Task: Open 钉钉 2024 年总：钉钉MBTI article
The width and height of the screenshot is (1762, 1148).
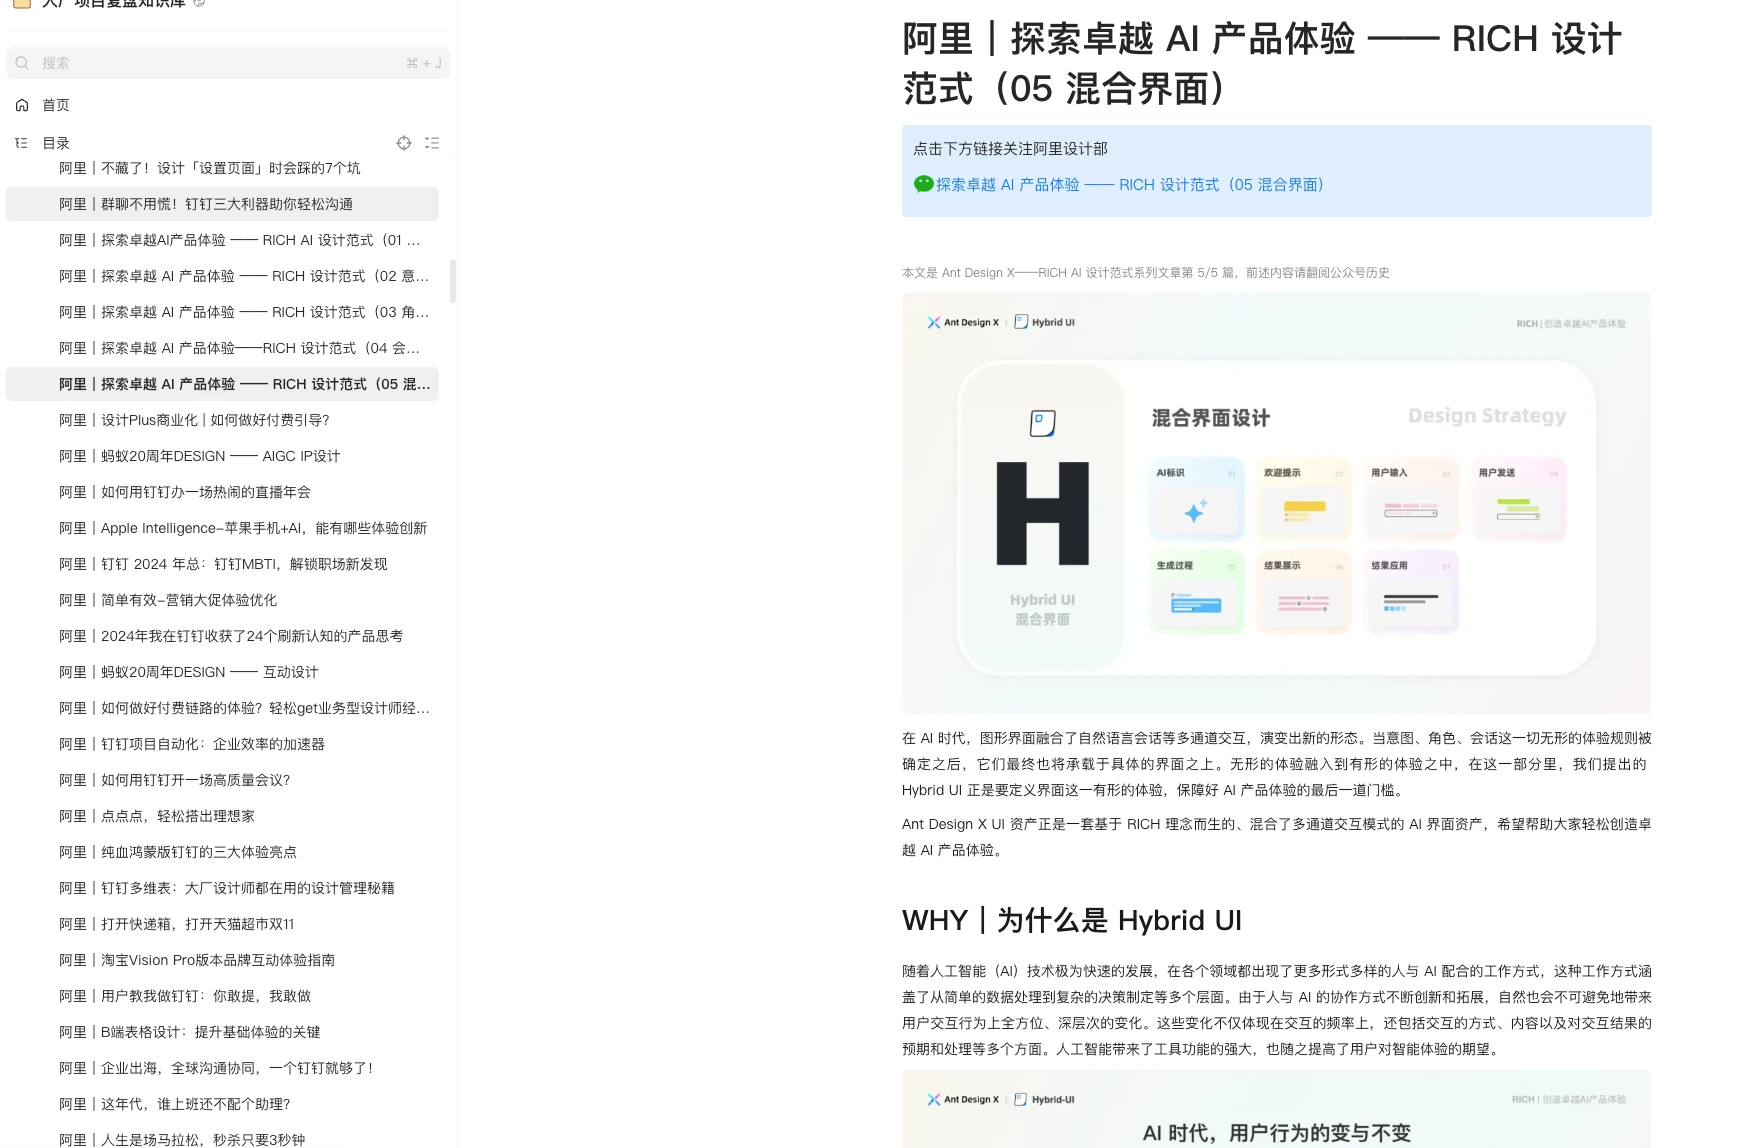Action: [222, 564]
